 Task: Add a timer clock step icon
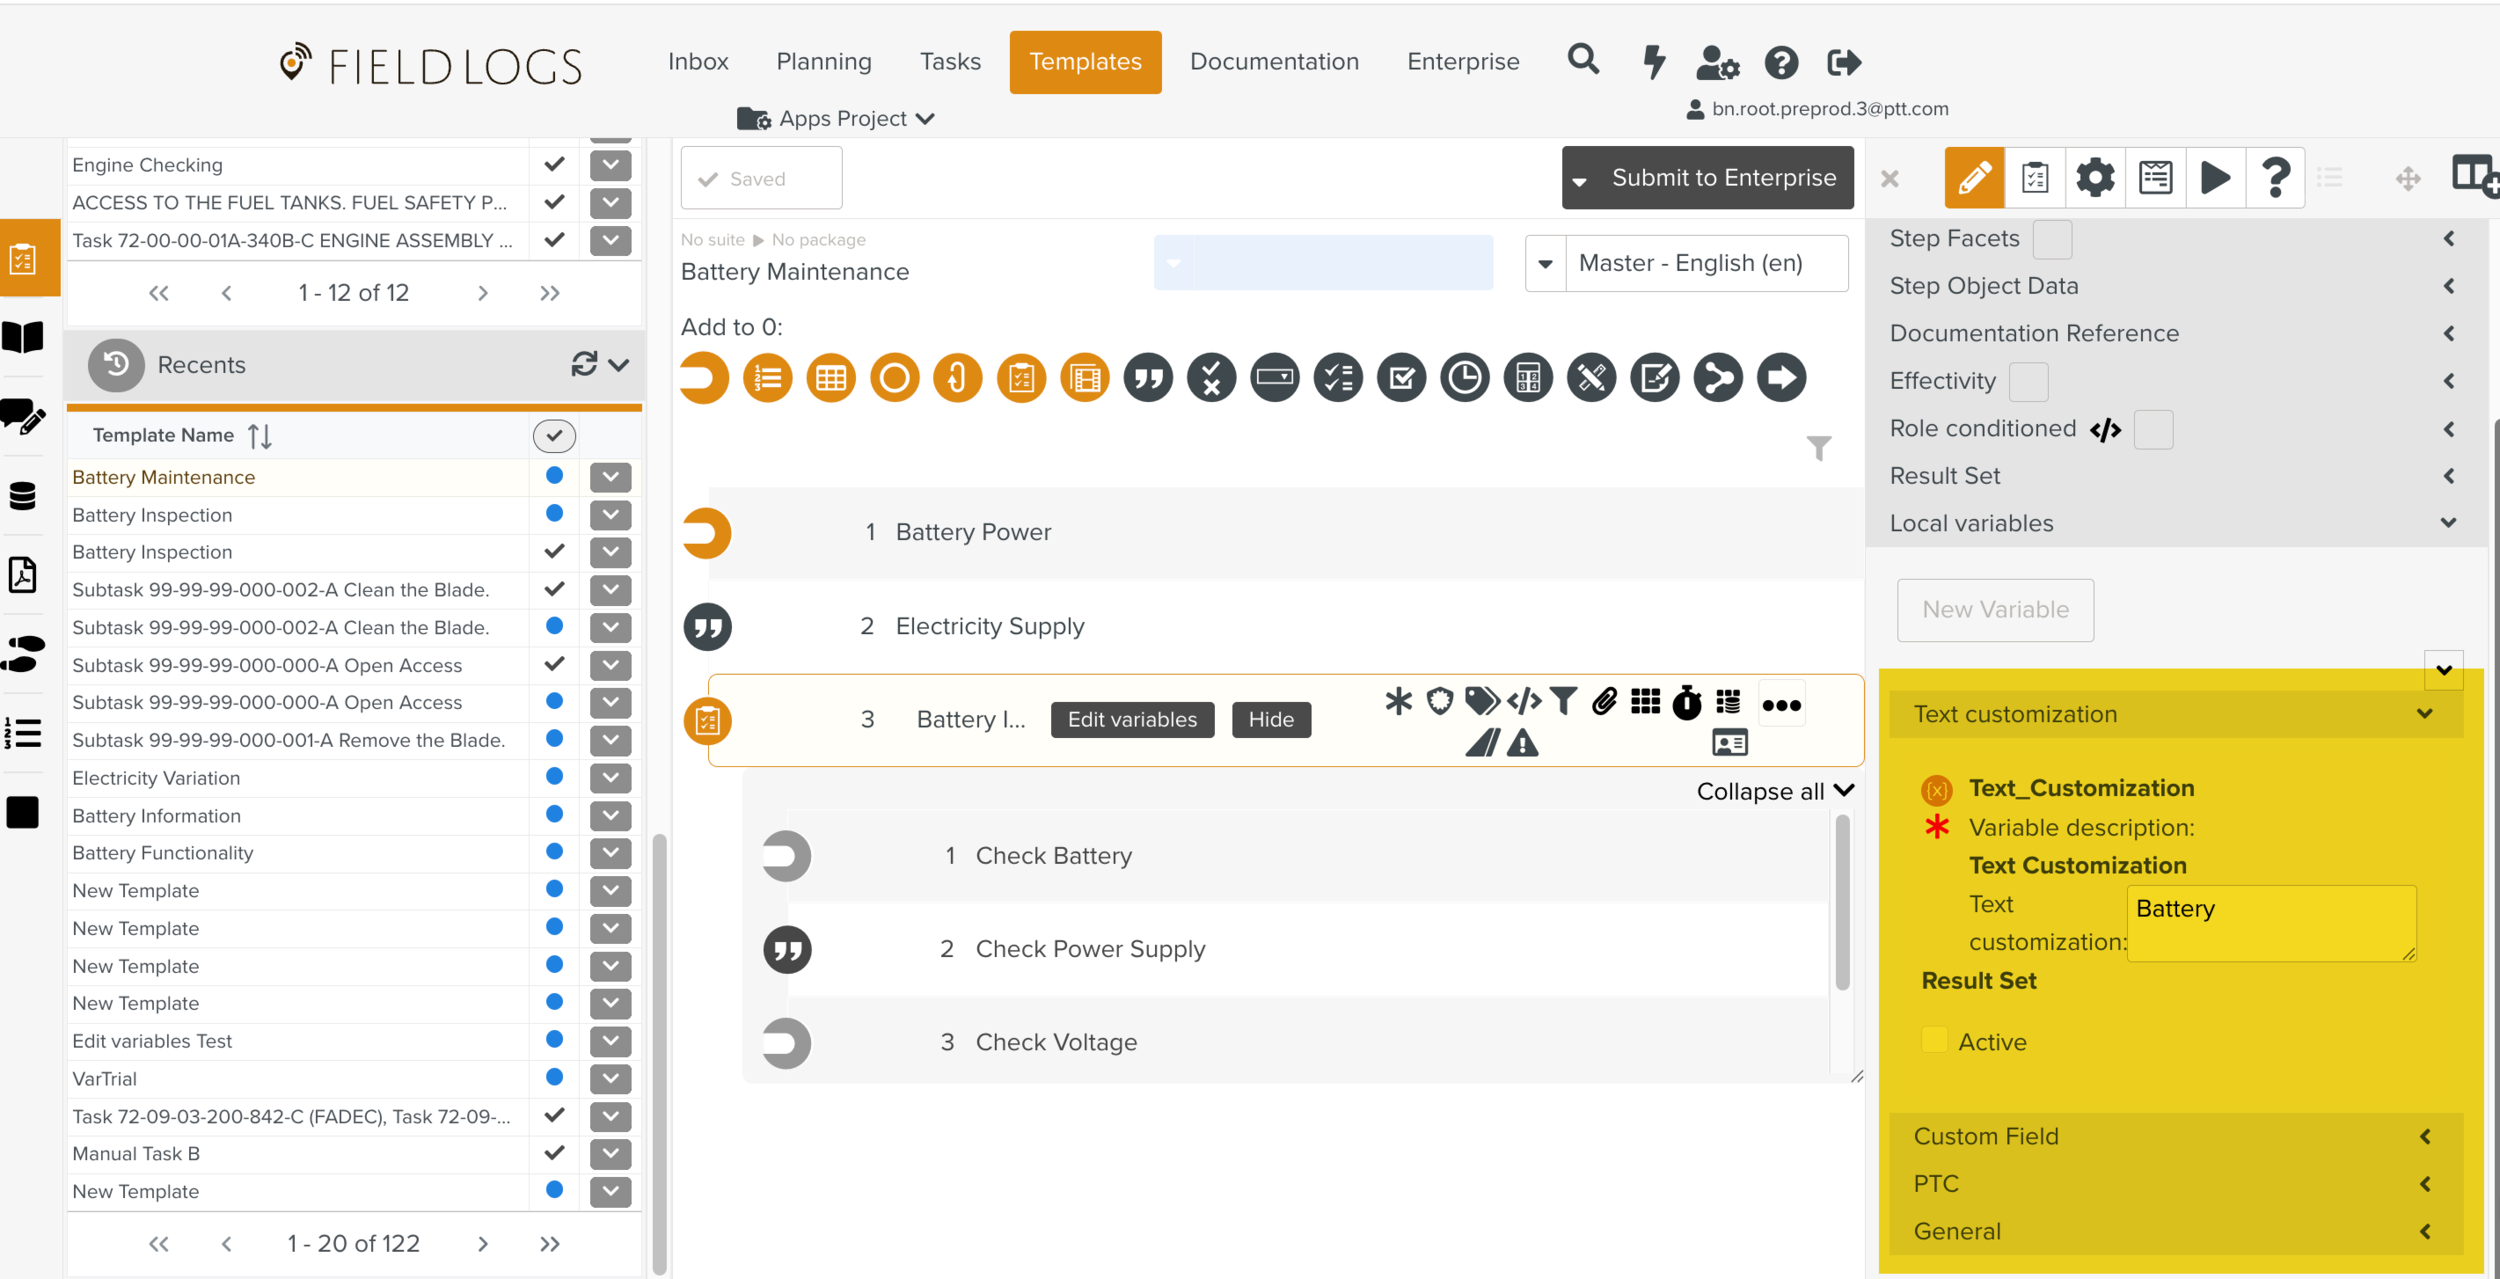click(x=1465, y=378)
